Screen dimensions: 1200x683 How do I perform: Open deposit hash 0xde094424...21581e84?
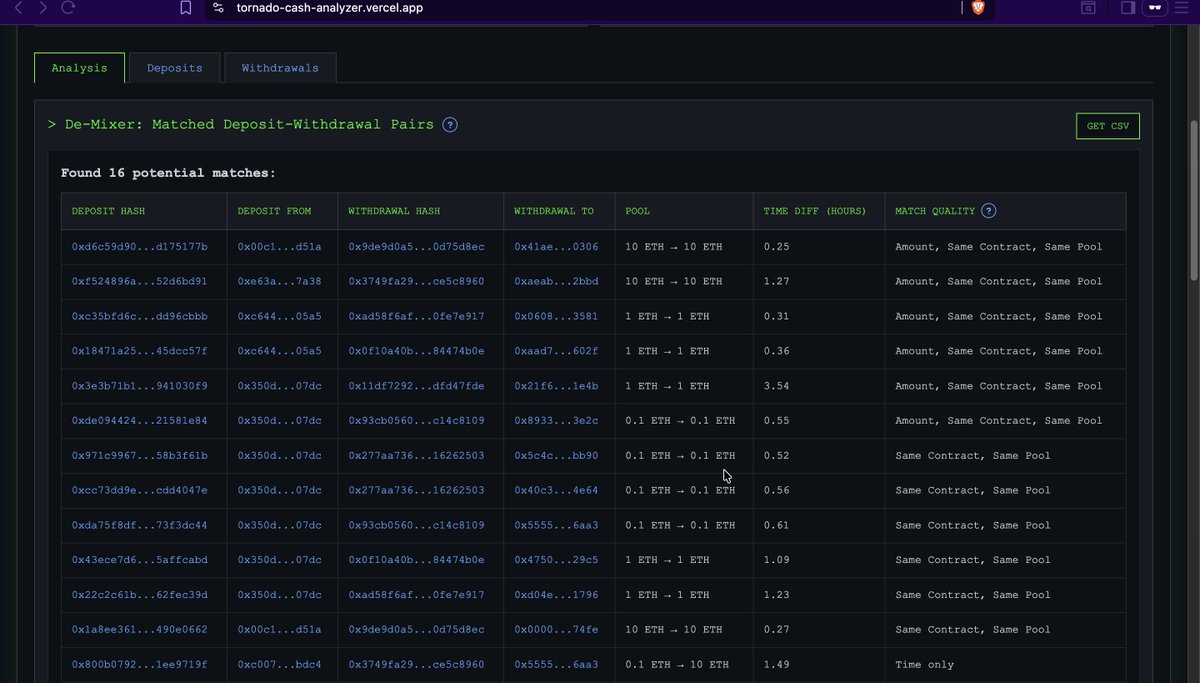tap(140, 421)
